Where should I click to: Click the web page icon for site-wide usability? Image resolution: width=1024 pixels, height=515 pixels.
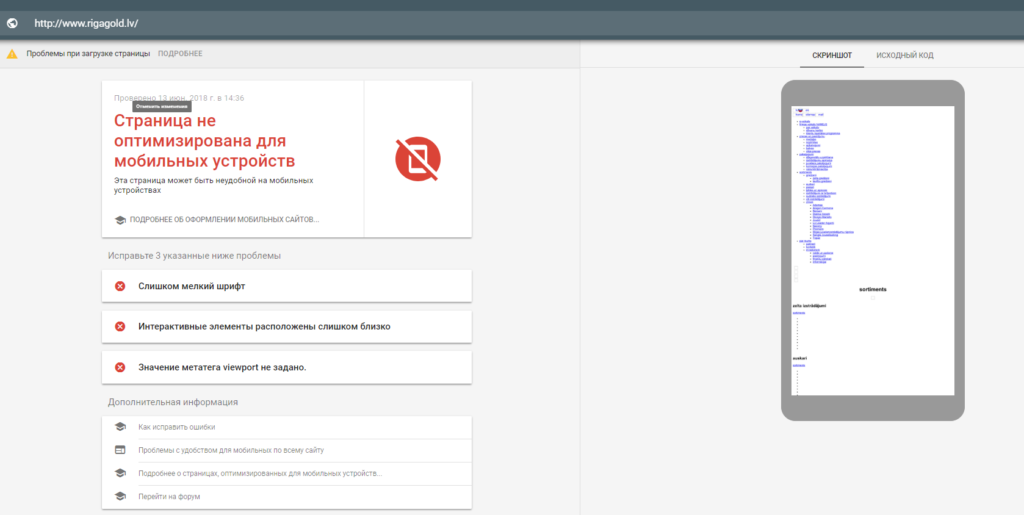[120, 450]
